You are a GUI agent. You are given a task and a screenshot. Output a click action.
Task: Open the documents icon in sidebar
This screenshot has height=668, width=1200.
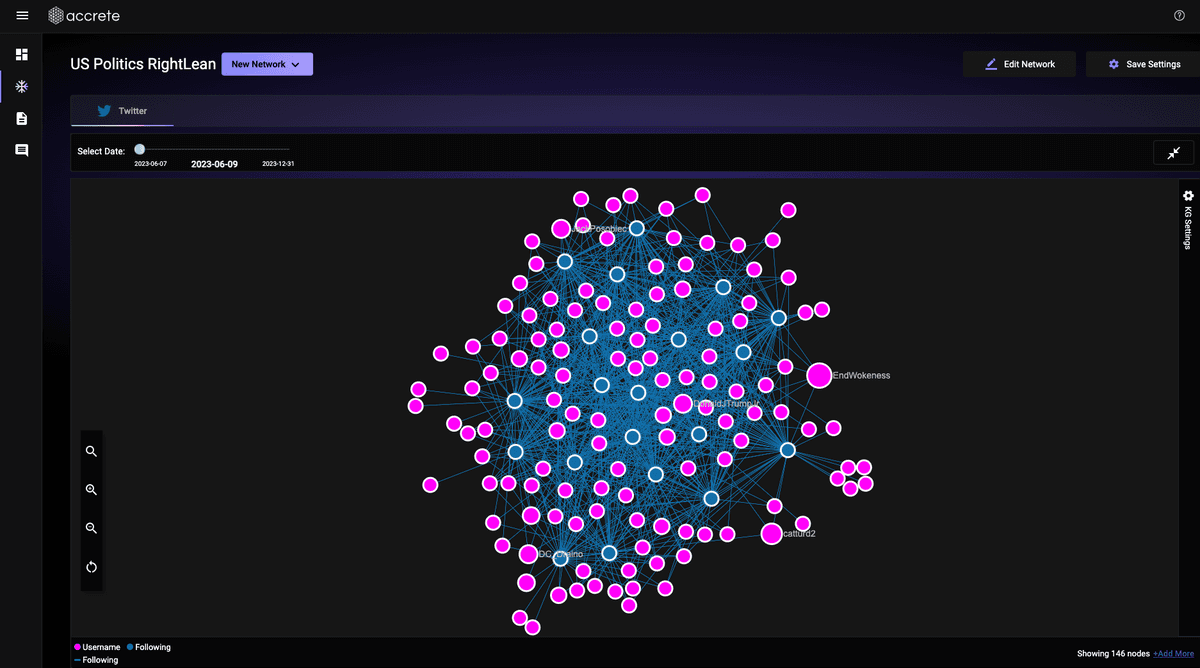(x=22, y=118)
